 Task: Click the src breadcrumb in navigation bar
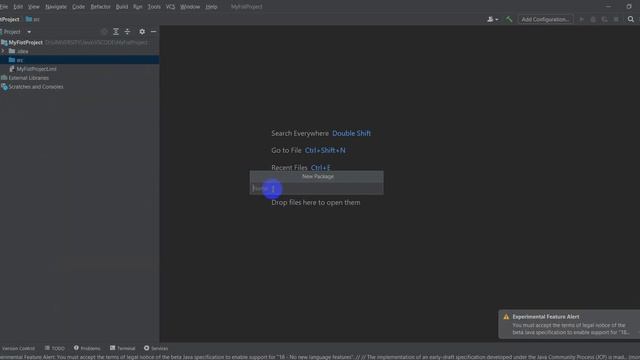33,19
